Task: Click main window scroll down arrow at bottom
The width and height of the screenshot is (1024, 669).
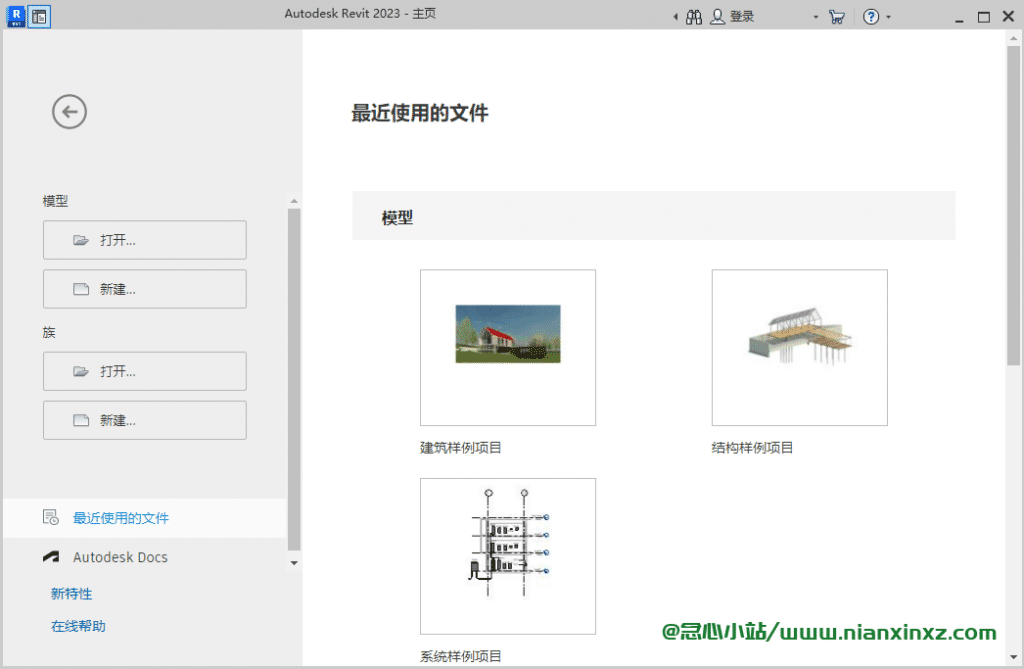Action: click(1013, 657)
